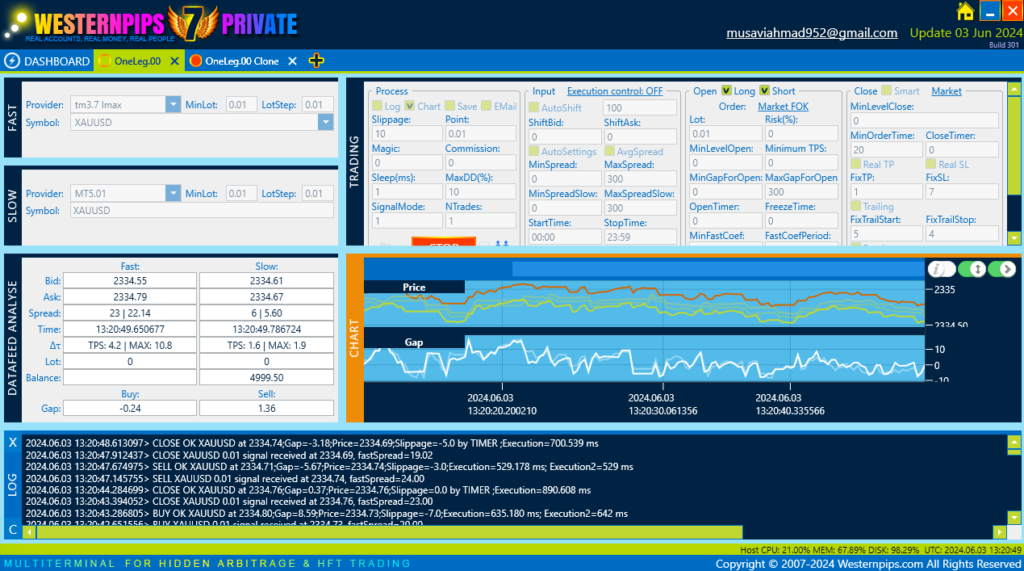
Task: Open the Fast symbol XAUUSD dropdown
Action: click(325, 122)
